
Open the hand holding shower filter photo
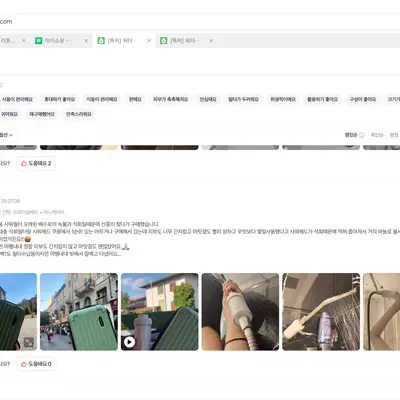point(240,312)
